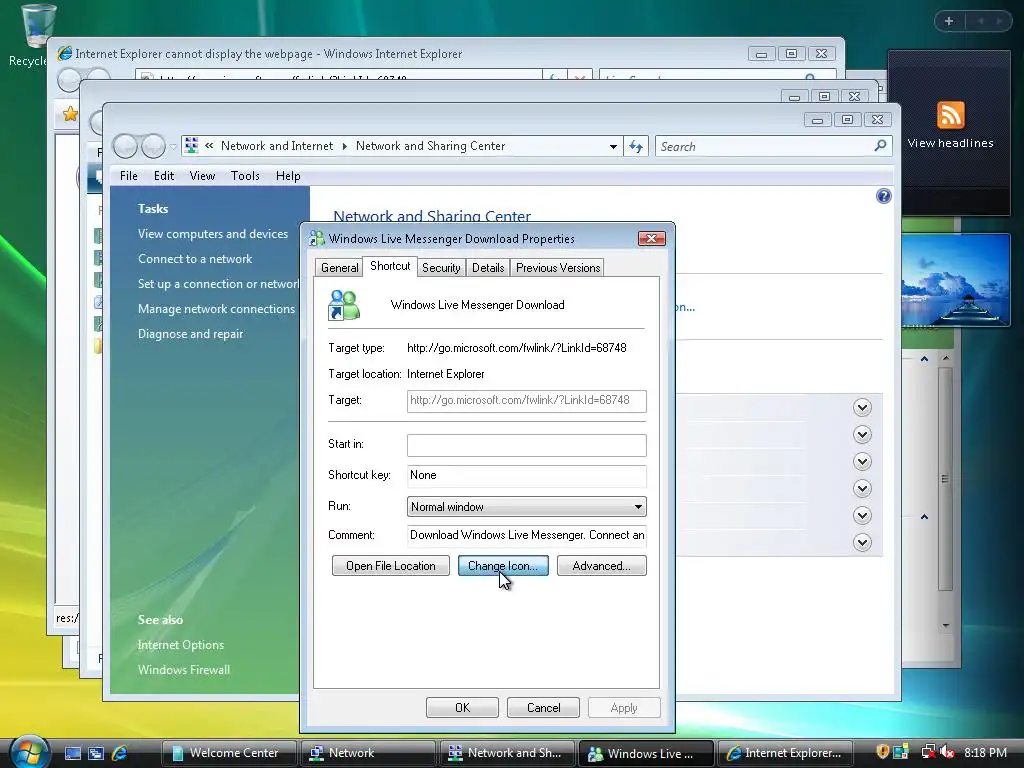Image resolution: width=1024 pixels, height=768 pixels.
Task: Click the Change Icon button
Action: pos(503,566)
